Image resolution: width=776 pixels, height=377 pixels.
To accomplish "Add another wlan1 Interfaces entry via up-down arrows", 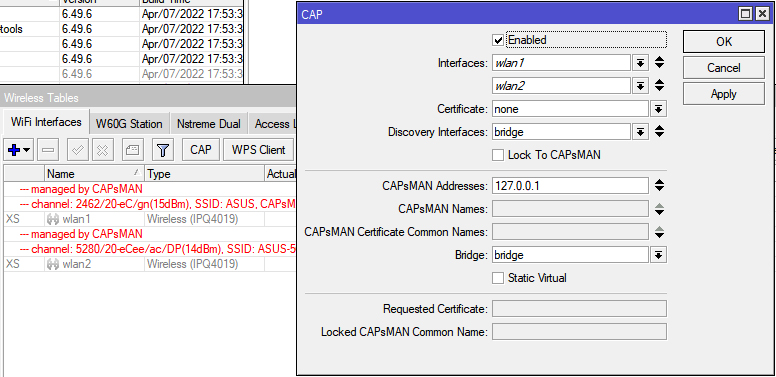I will (x=659, y=63).
